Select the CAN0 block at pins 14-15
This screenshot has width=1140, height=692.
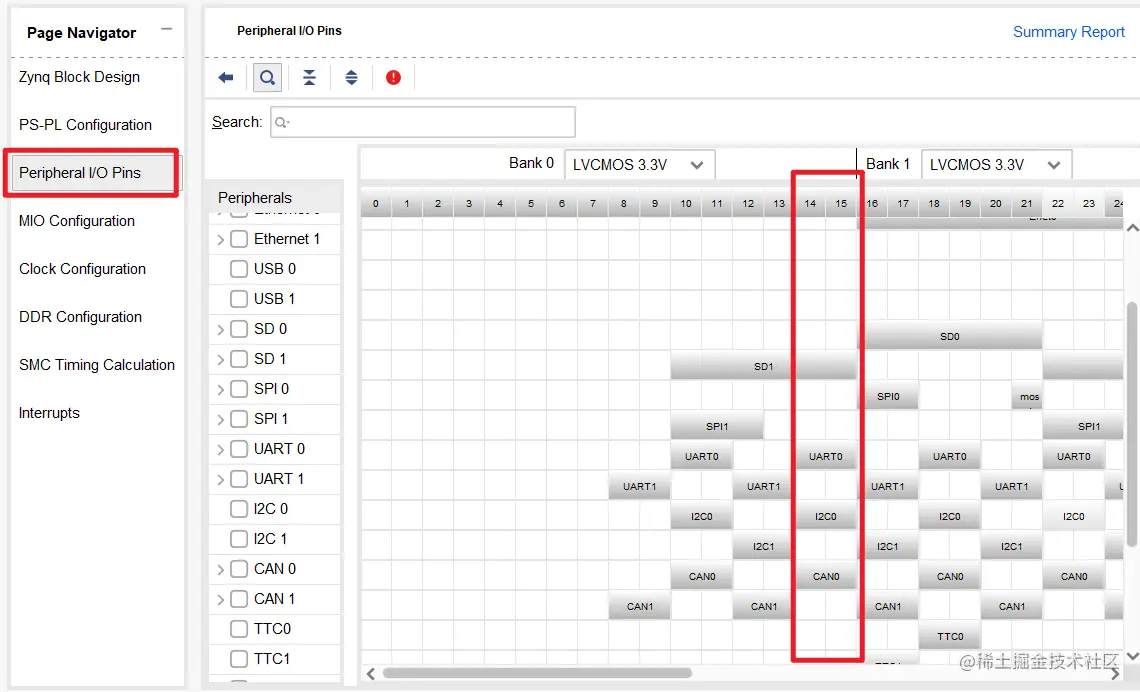(826, 576)
